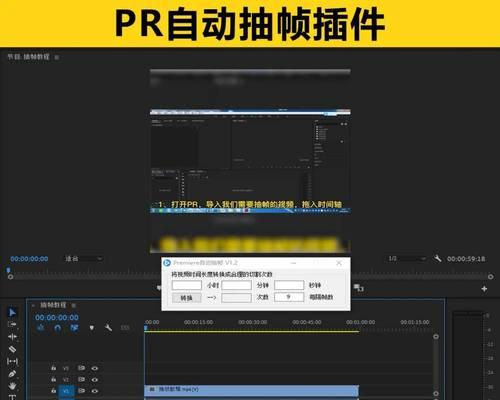Click the frame interval field showing 9

[x=289, y=297]
